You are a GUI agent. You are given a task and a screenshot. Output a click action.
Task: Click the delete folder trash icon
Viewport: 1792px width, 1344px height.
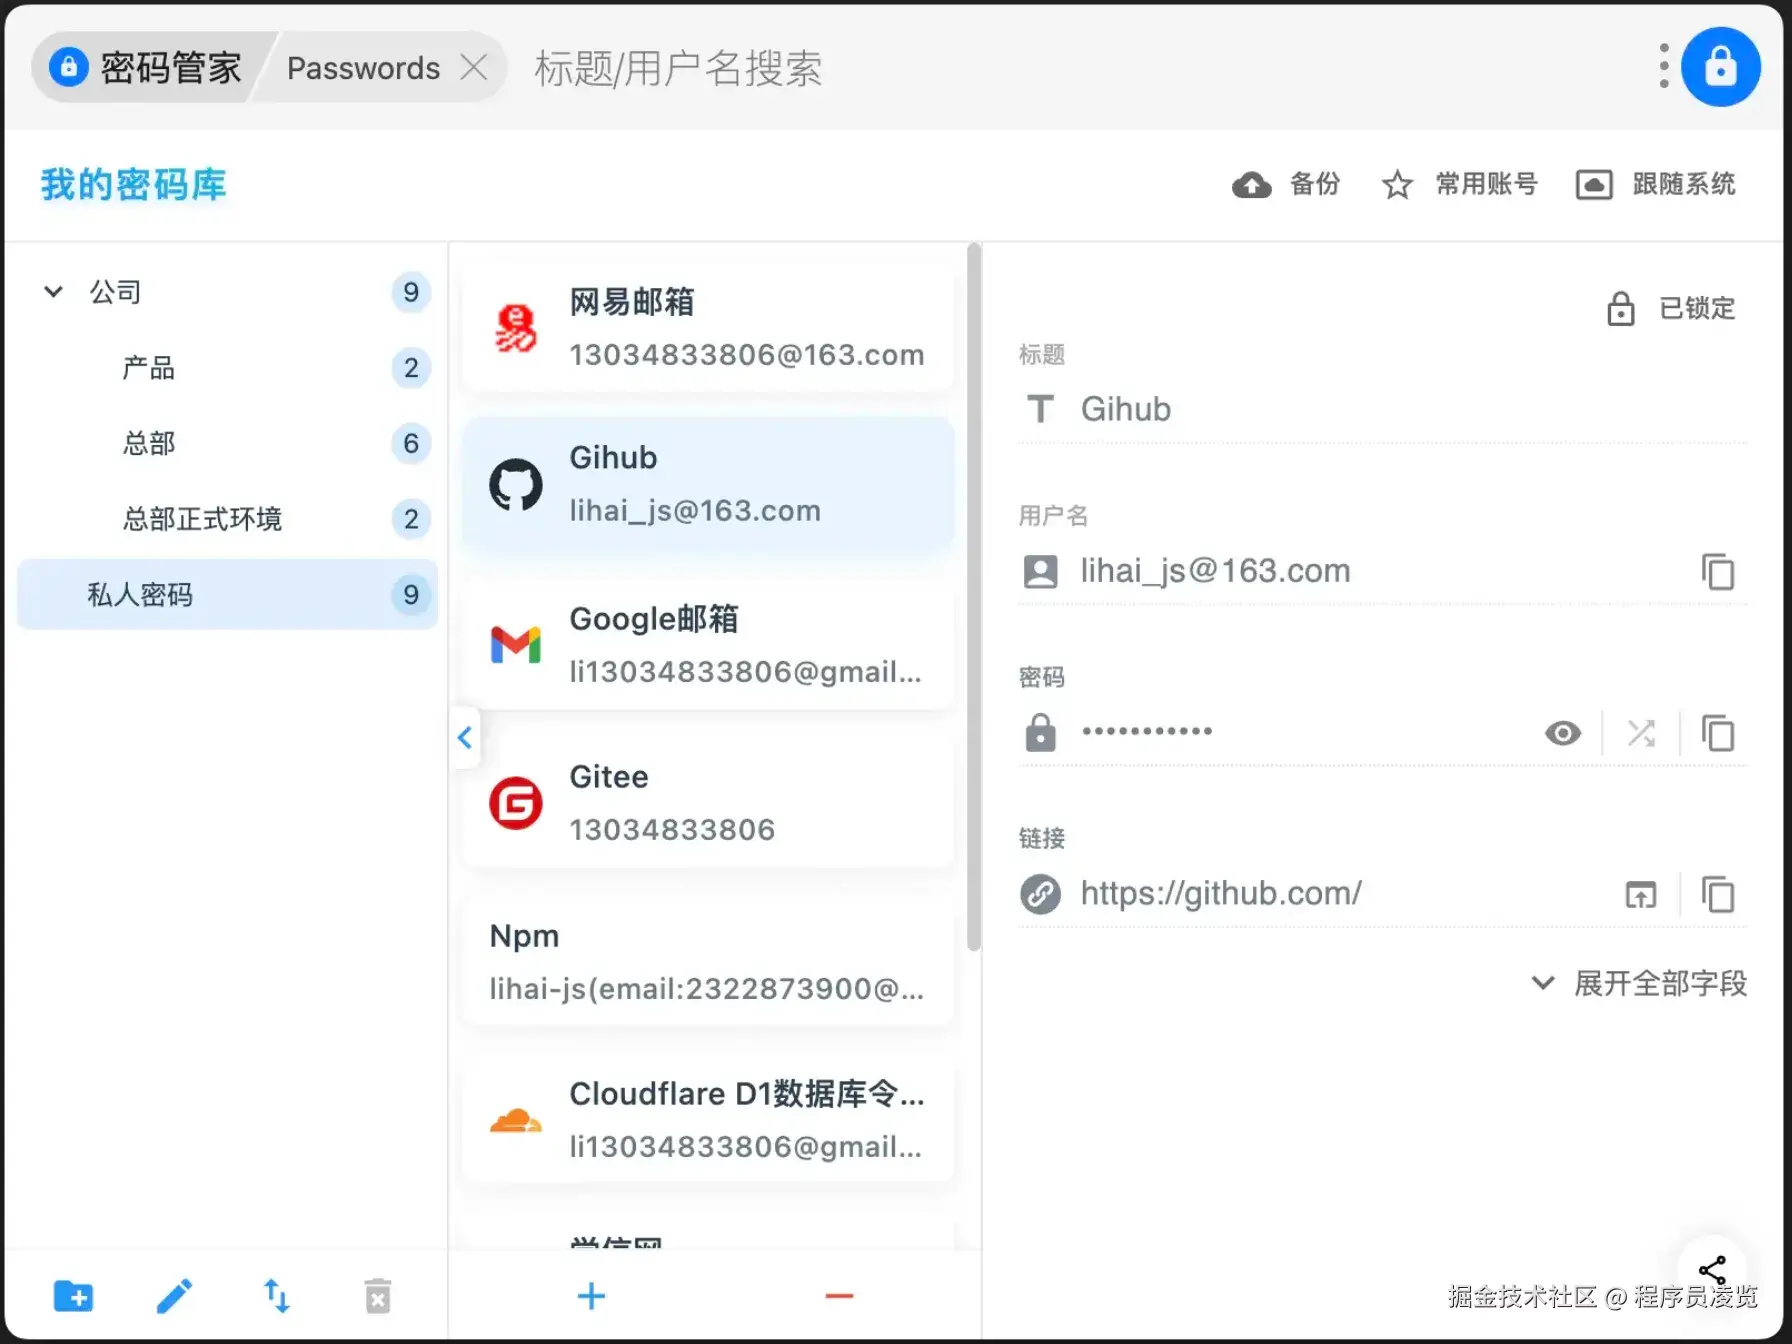coord(378,1296)
